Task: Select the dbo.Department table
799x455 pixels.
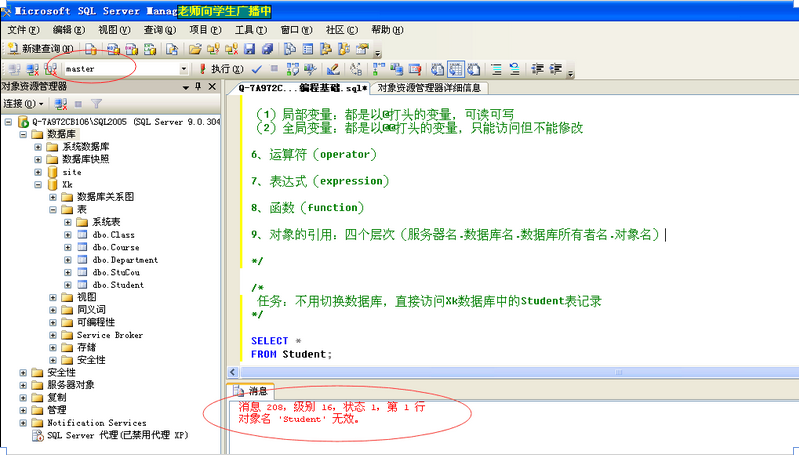Action: click(x=125, y=260)
